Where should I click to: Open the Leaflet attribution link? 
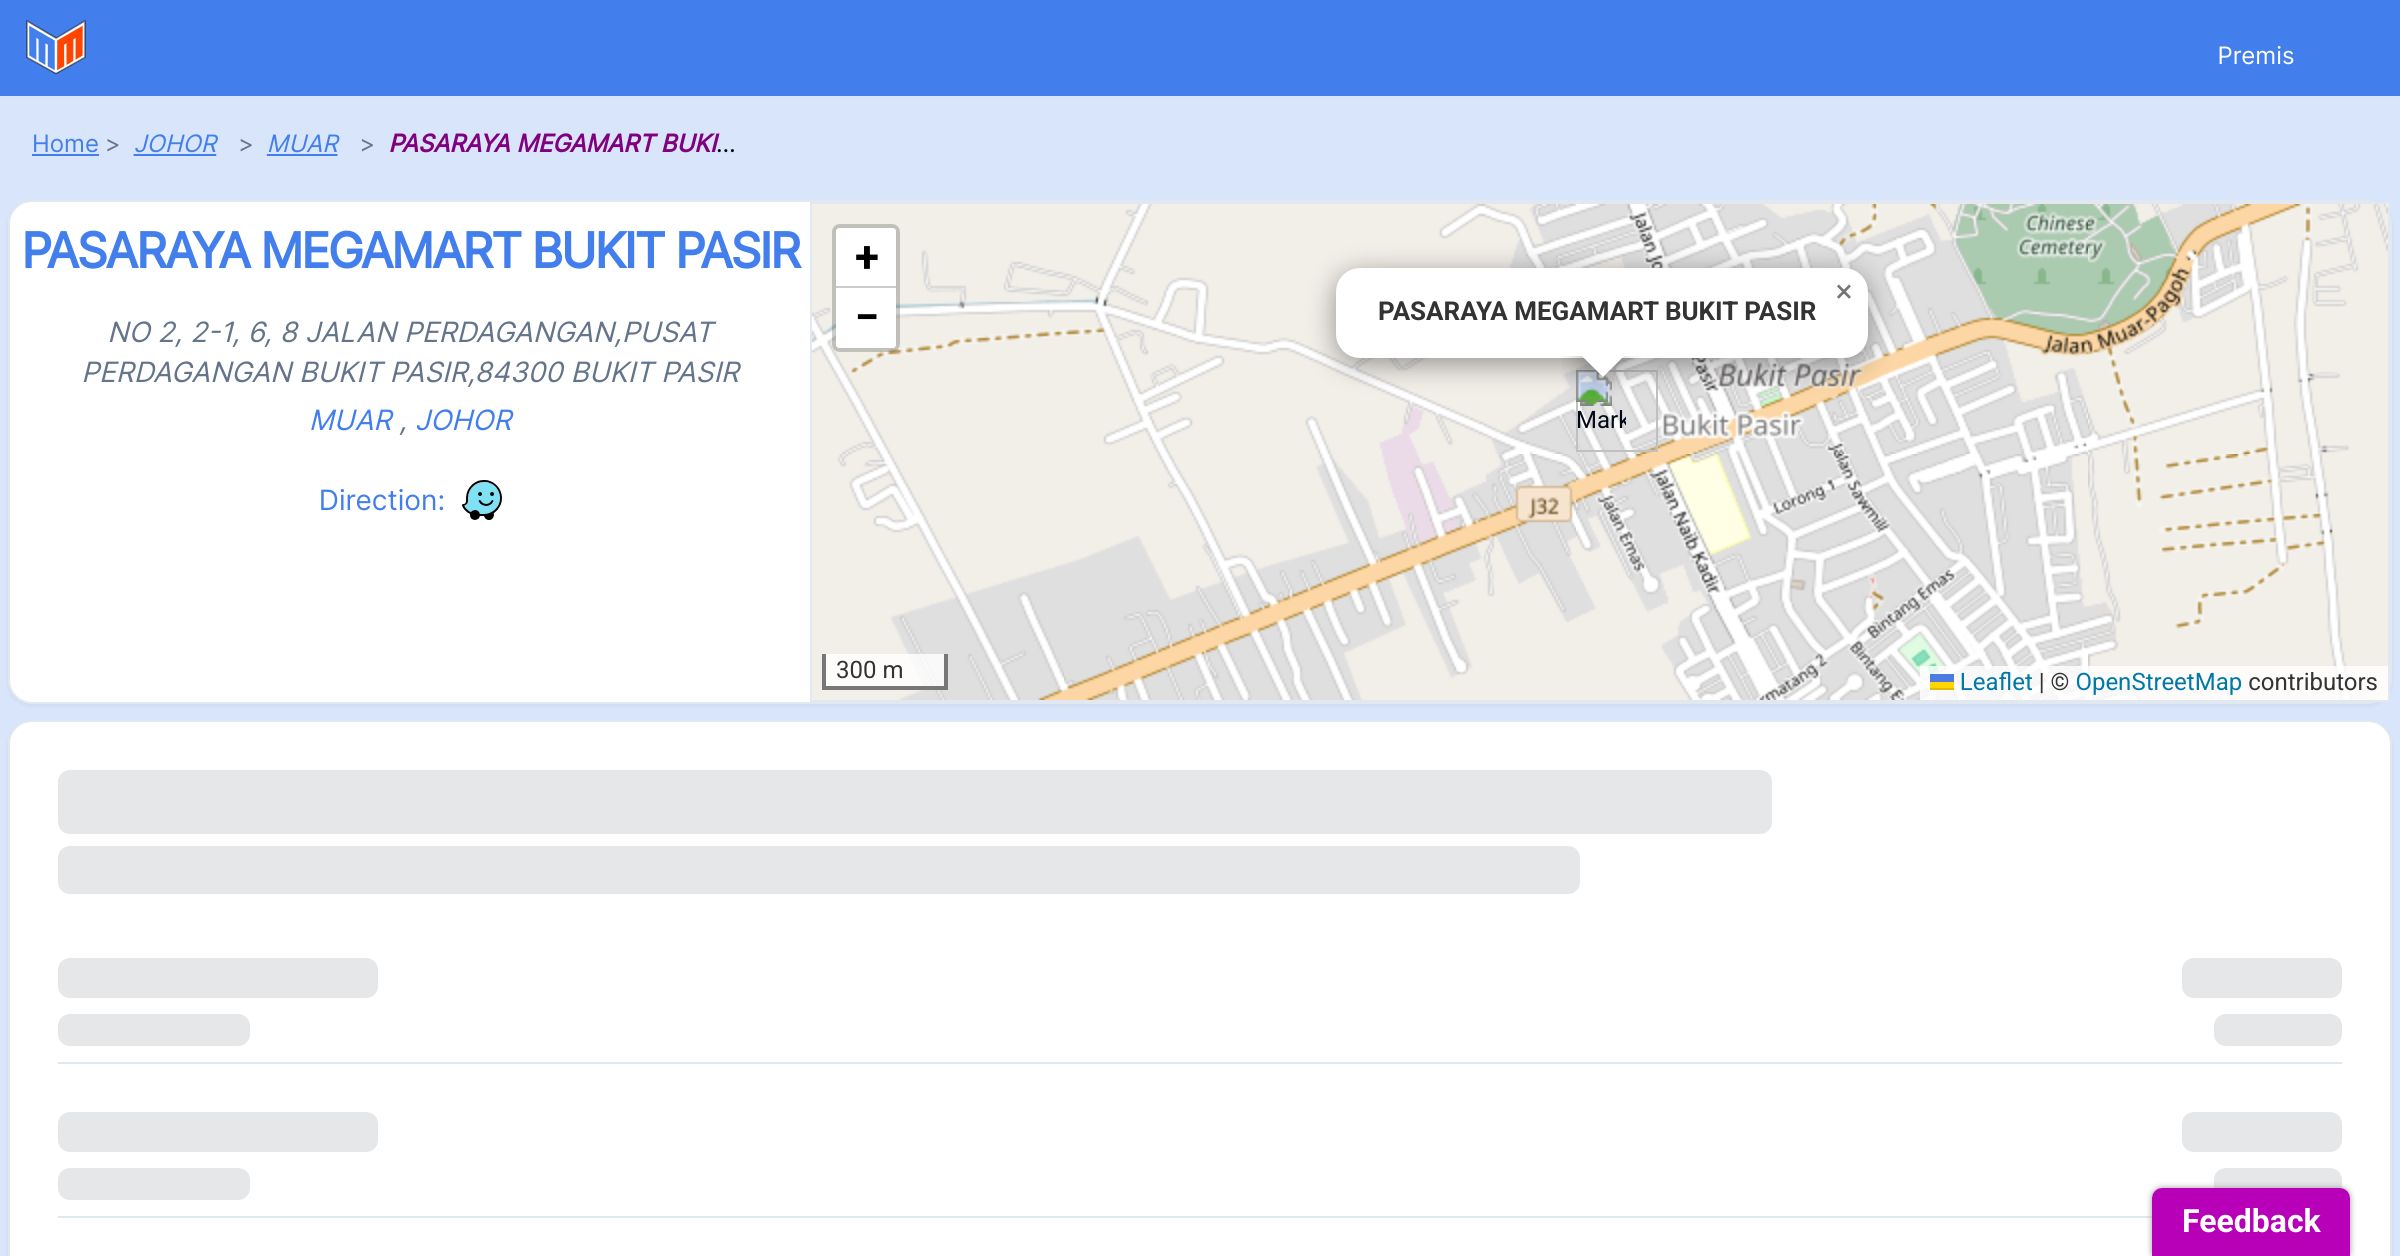tap(1995, 682)
